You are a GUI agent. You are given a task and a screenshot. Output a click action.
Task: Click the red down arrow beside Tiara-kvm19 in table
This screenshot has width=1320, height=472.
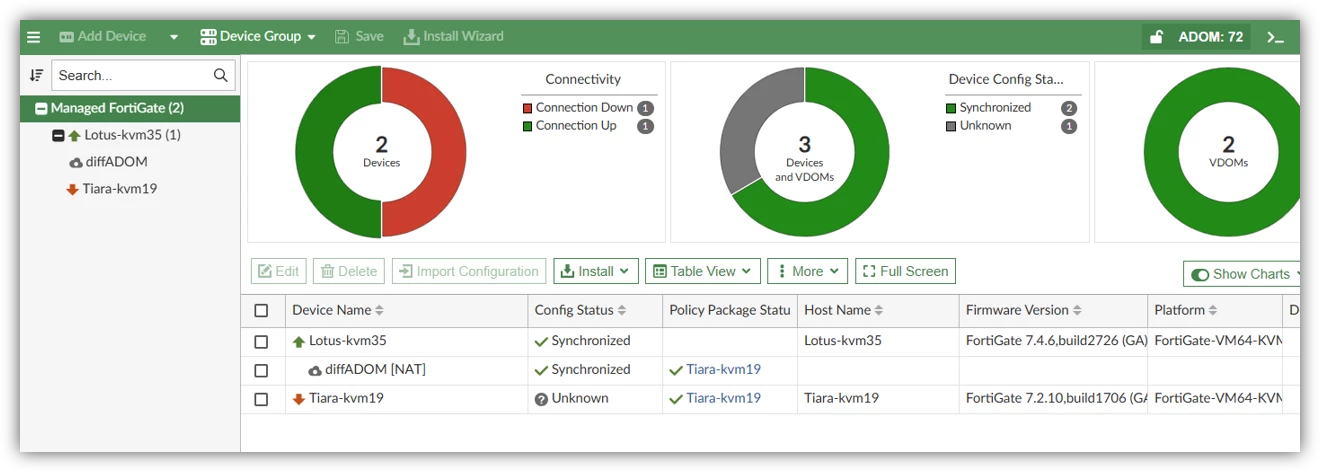pyautogui.click(x=298, y=399)
